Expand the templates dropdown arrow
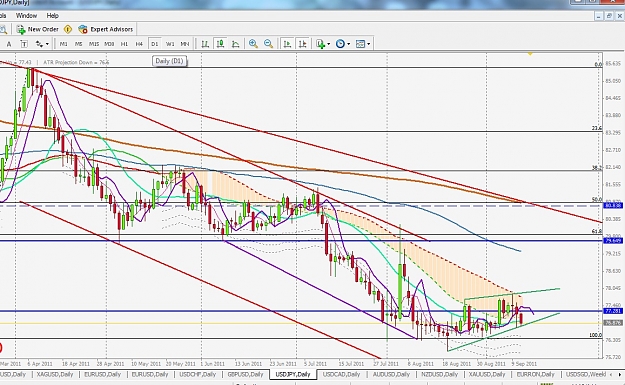Screen dimensions: 625x385 coord(369,44)
